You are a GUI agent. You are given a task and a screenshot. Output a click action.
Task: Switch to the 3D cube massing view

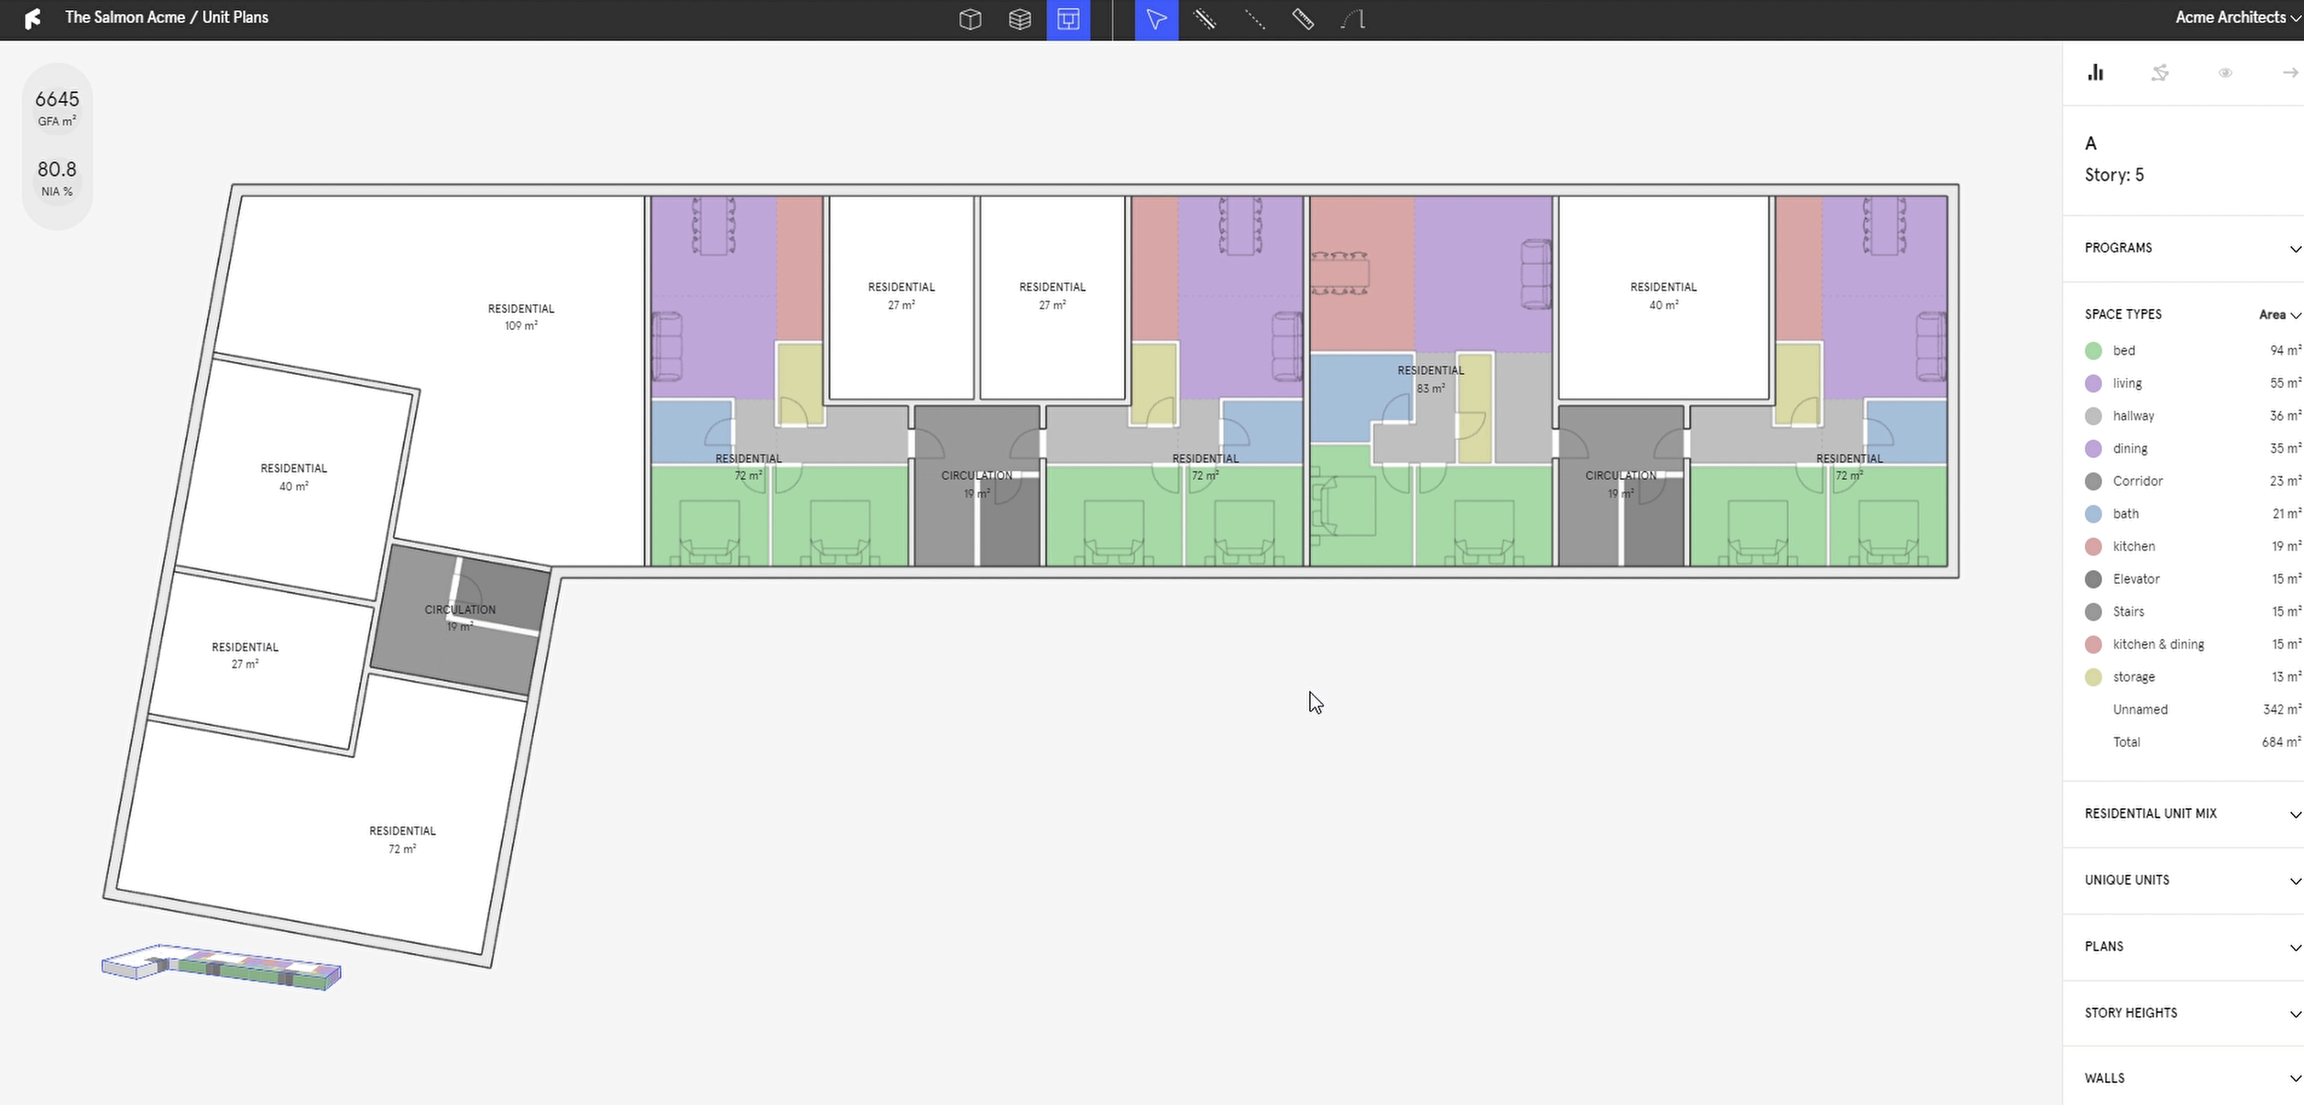tap(969, 19)
